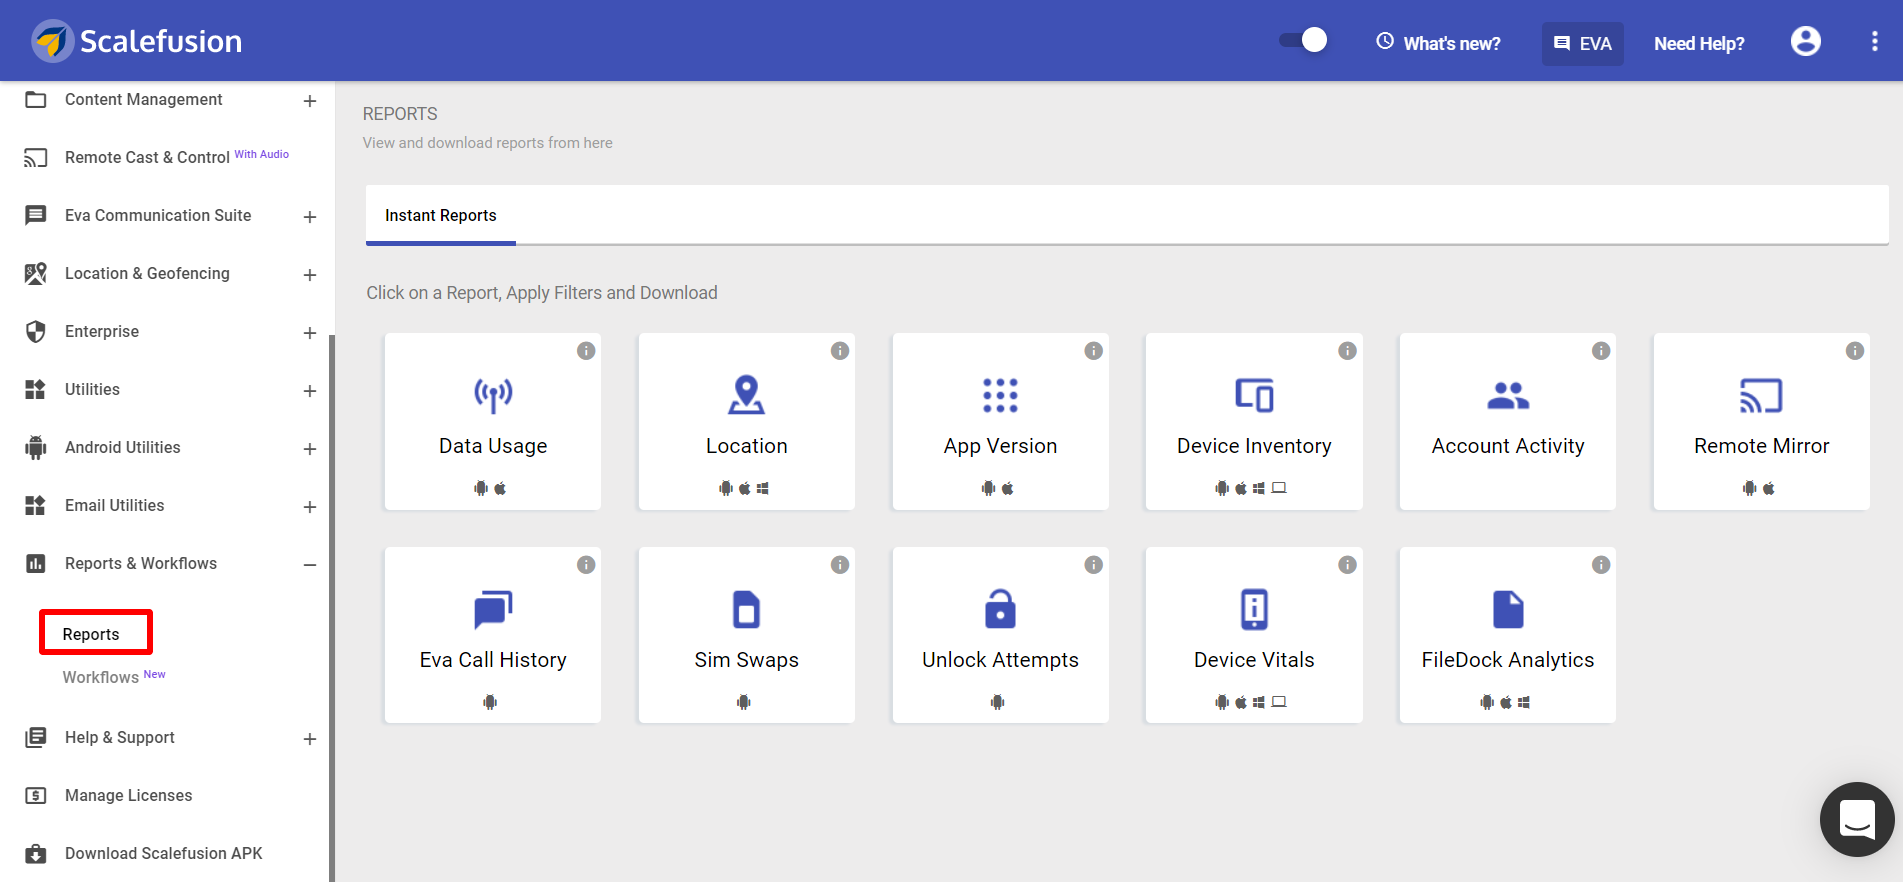This screenshot has width=1903, height=882.
Task: Expand the Utilities section
Action: (x=310, y=391)
